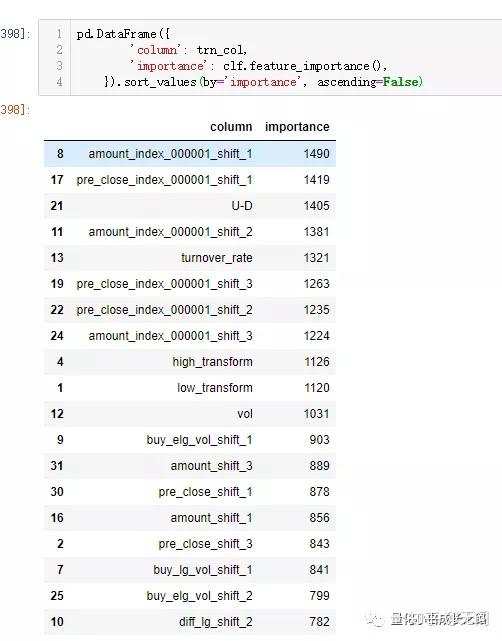Select the low_transform row

[190, 388]
